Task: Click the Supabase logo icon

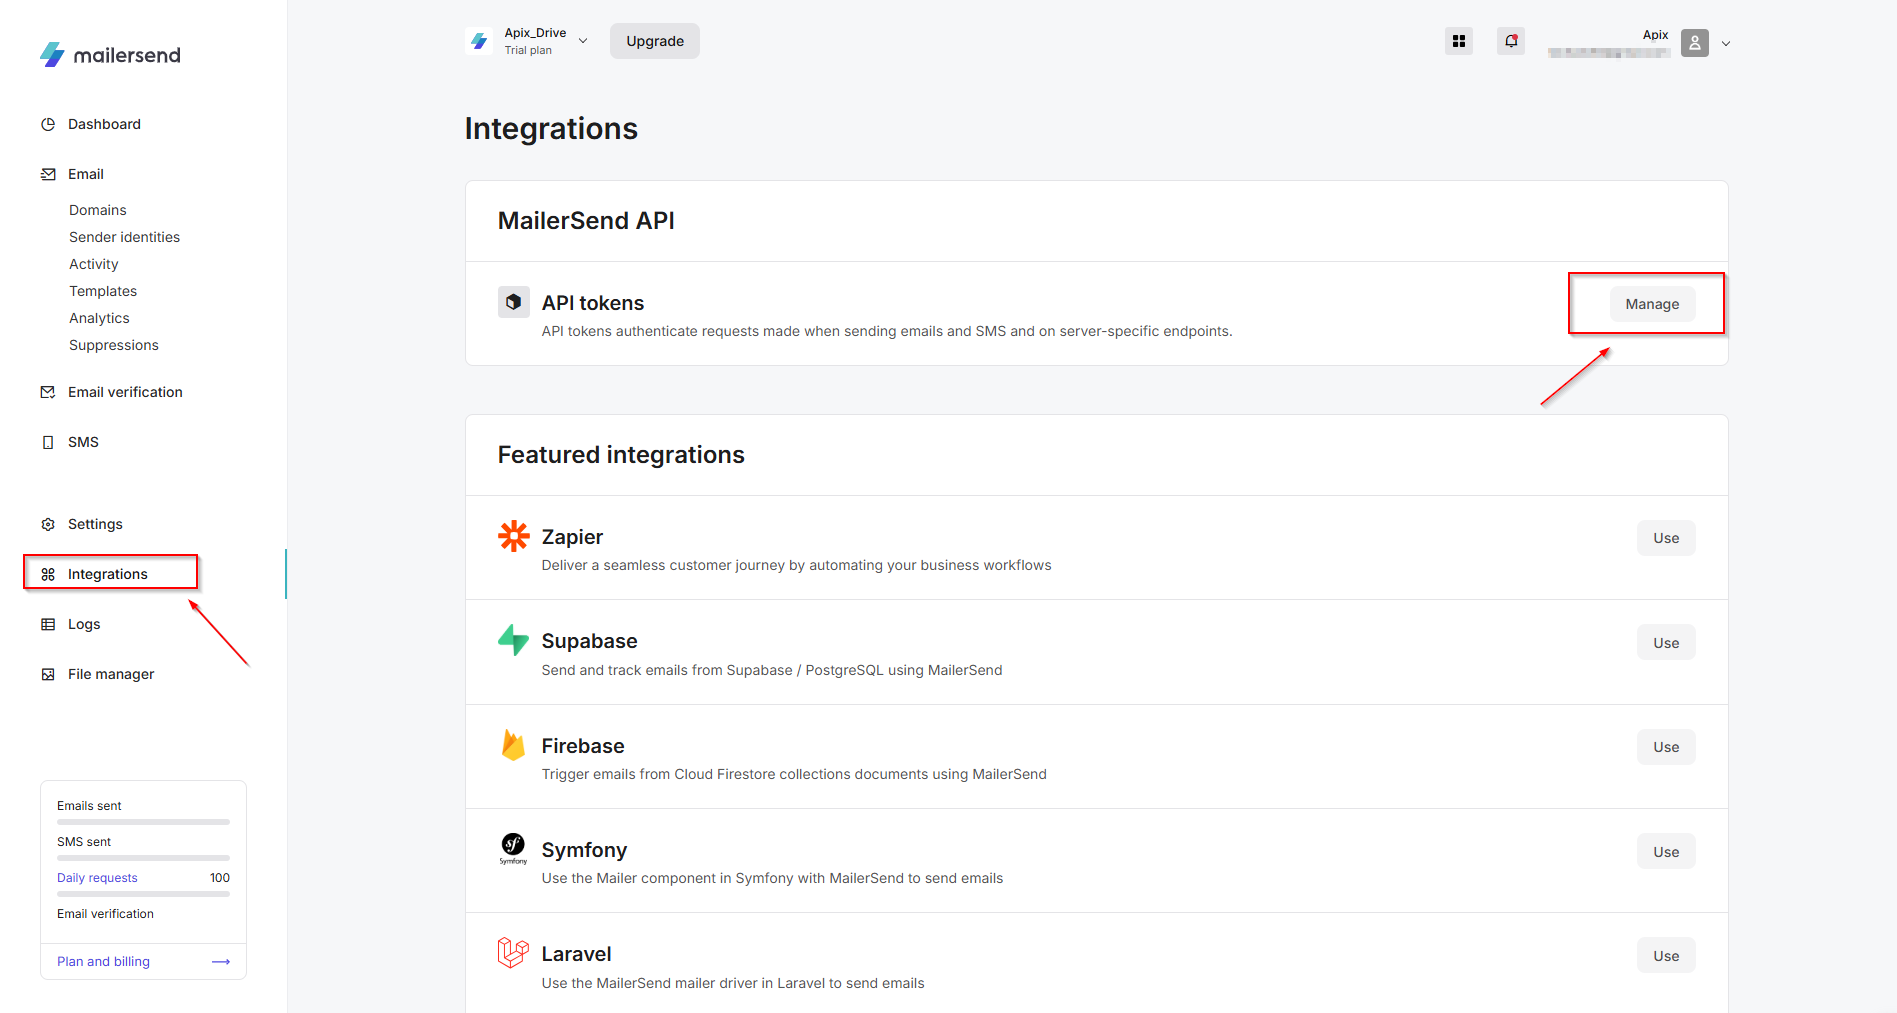Action: tap(514, 640)
